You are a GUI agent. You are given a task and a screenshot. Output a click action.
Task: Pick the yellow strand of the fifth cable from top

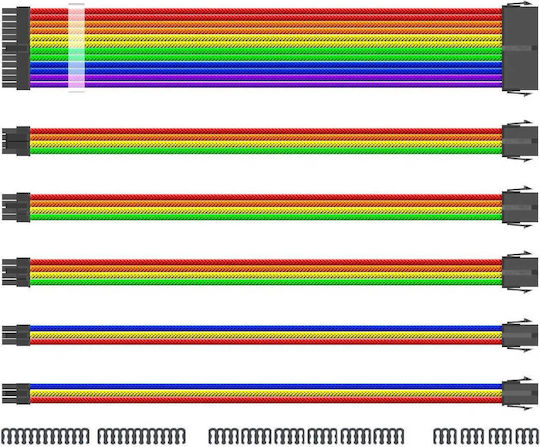coord(266,335)
